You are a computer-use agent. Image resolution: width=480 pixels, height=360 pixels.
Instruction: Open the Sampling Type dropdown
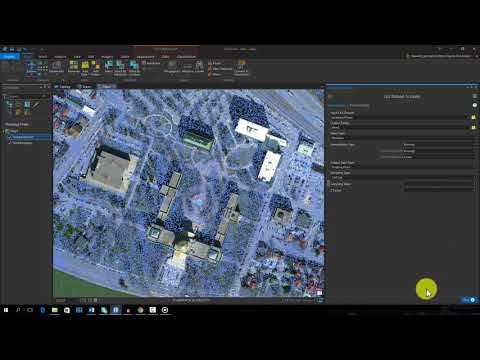402,177
